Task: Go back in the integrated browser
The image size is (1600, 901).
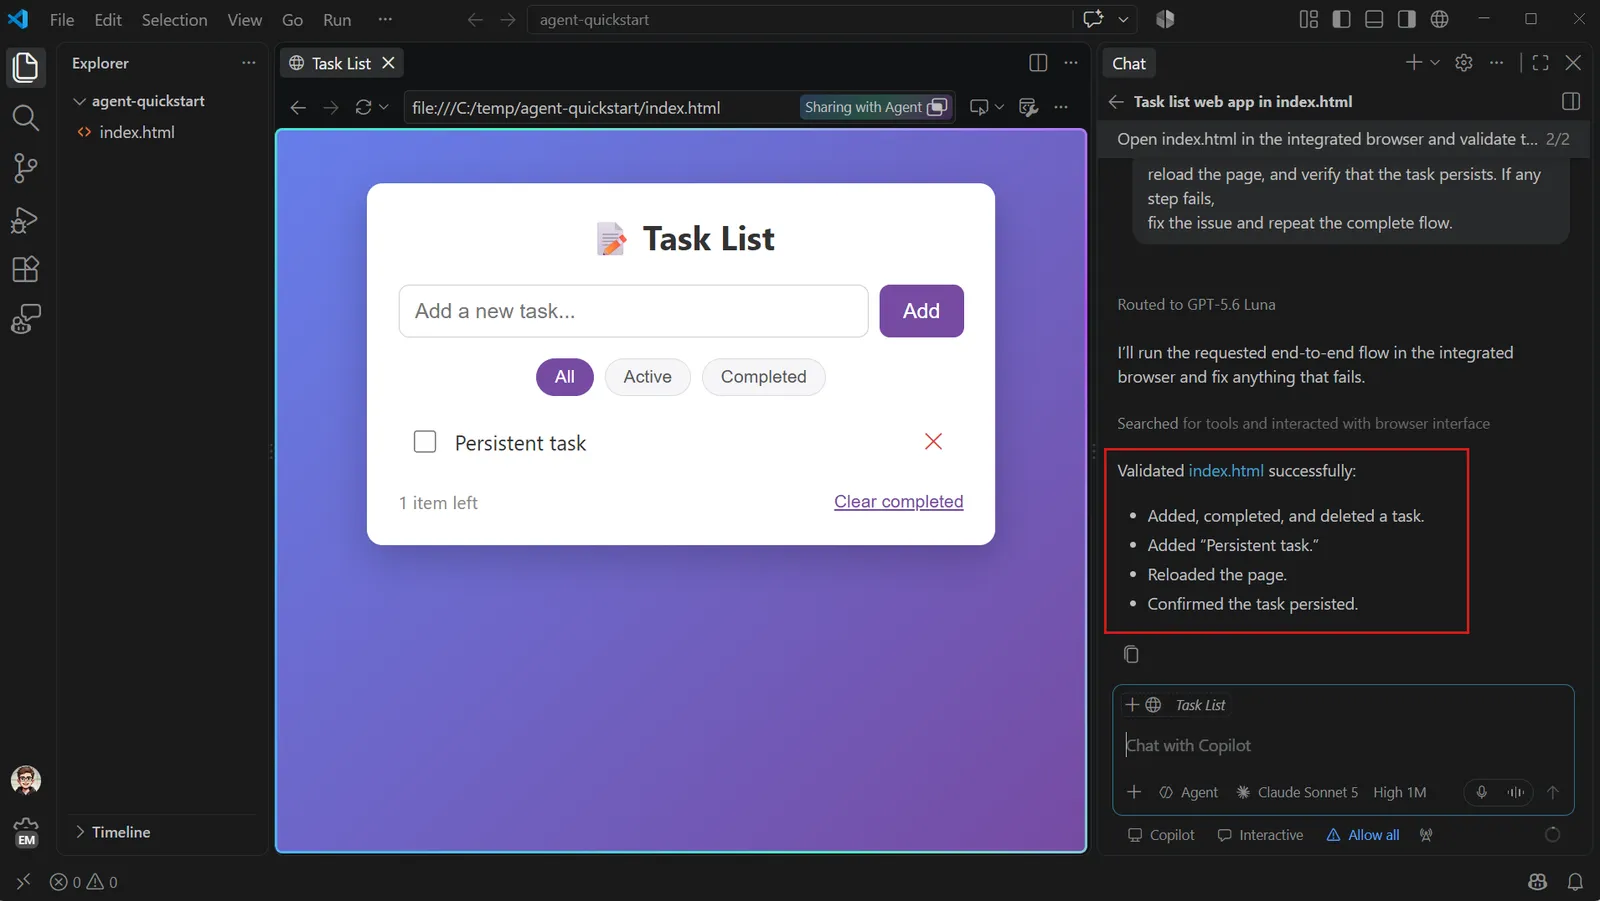Action: pos(298,107)
